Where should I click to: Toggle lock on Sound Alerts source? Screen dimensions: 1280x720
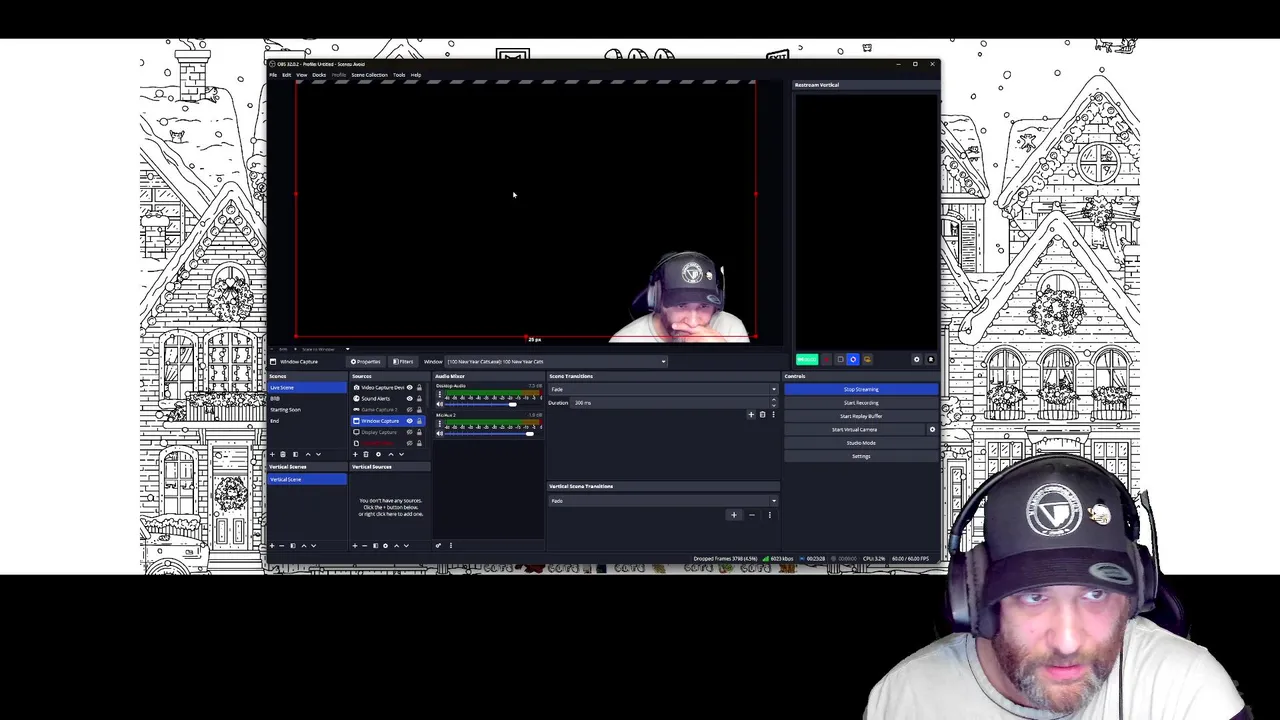pos(419,399)
